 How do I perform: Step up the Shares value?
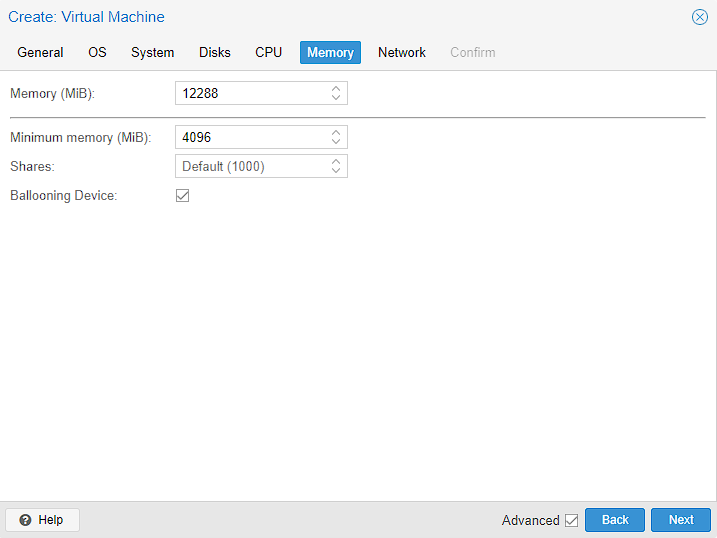pyautogui.click(x=336, y=161)
